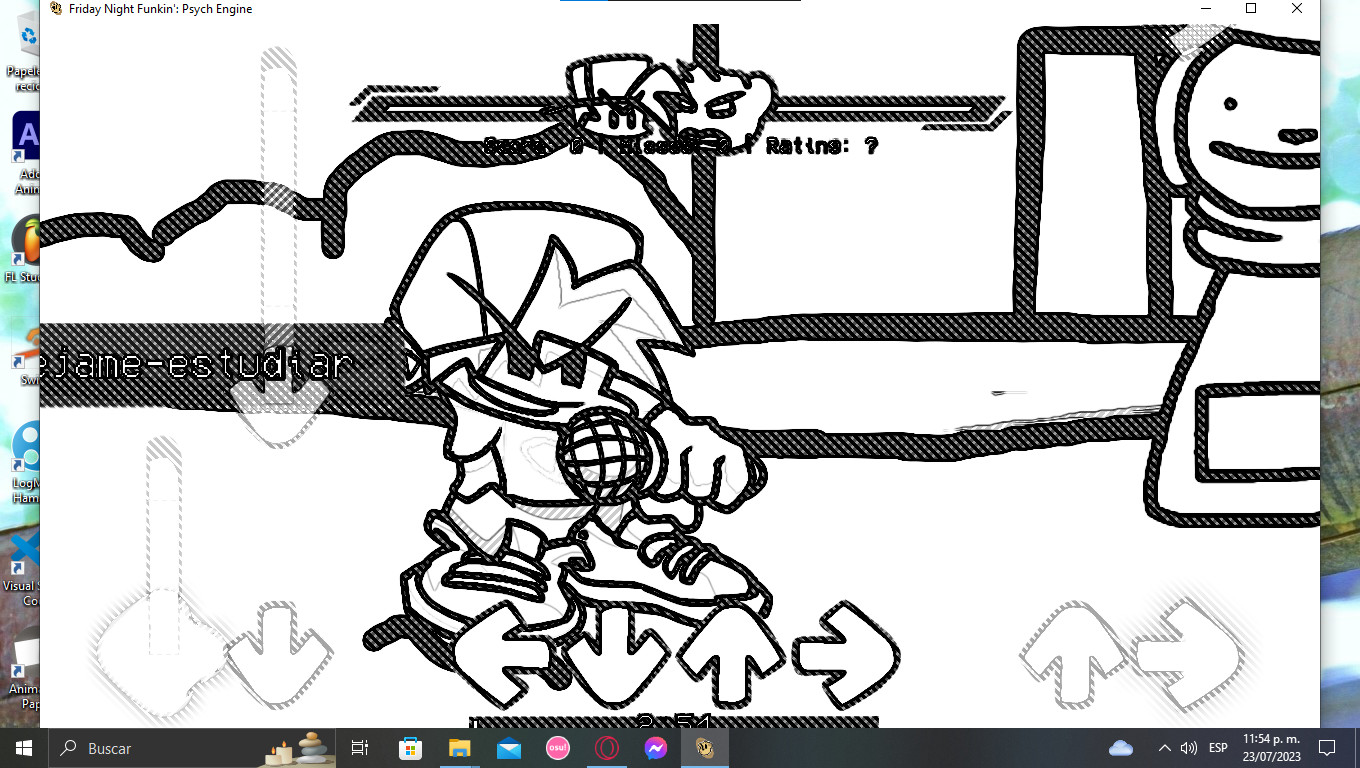Image resolution: width=1360 pixels, height=768 pixels.
Task: Select the Adobe Animate desktop shortcut
Action: 27,152
